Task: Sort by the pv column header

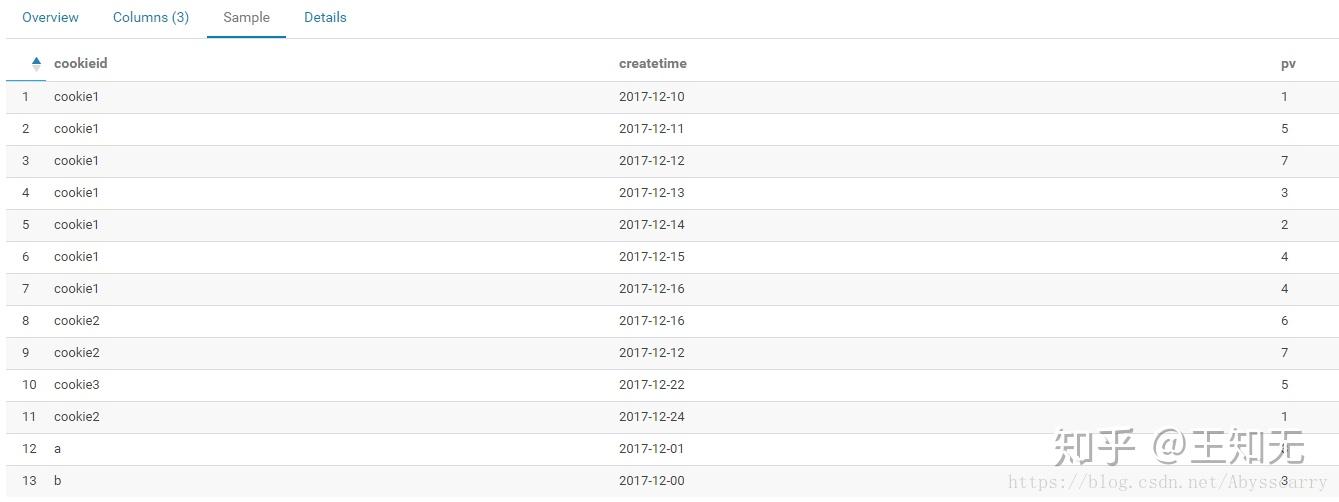Action: (x=1288, y=63)
